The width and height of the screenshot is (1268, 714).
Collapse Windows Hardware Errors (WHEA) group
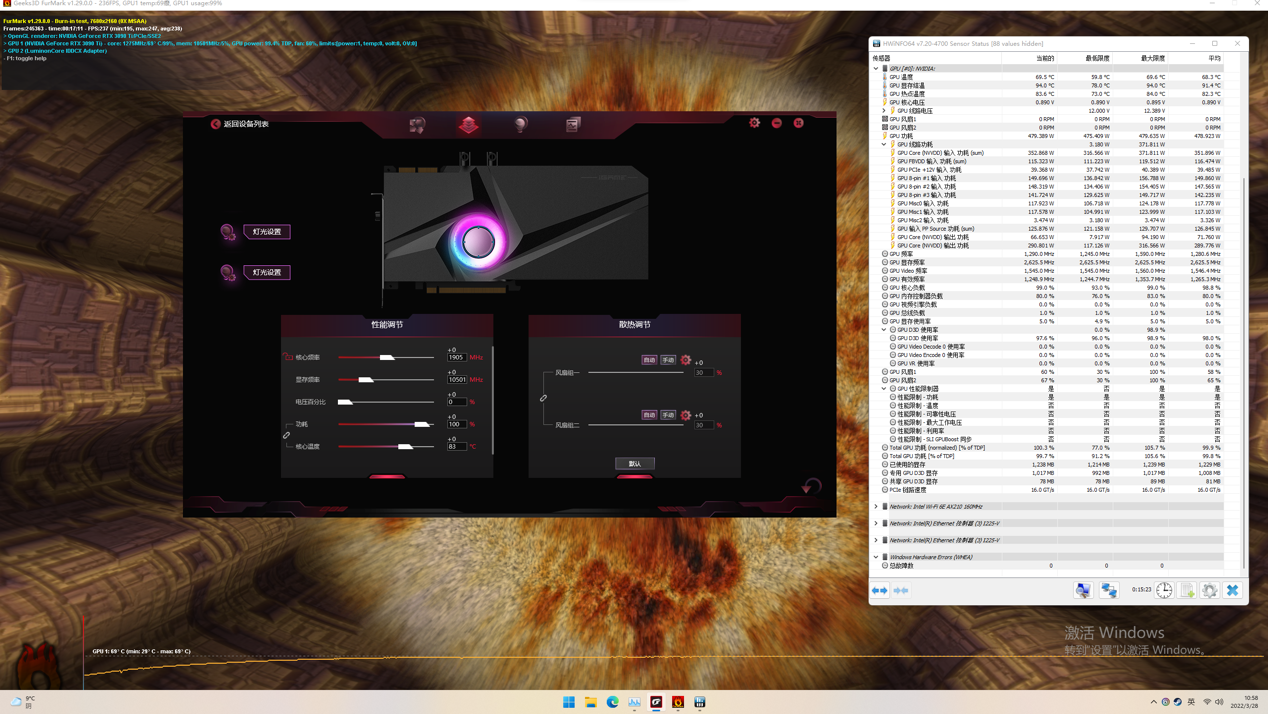tap(876, 557)
